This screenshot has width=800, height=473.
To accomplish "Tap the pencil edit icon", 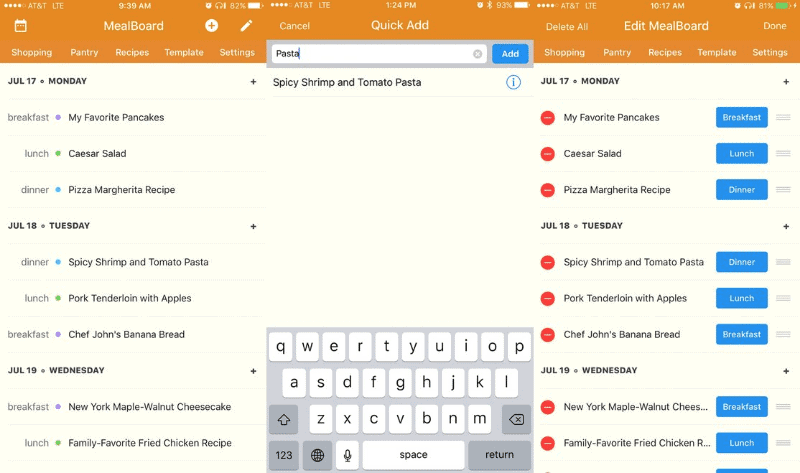I will point(246,26).
